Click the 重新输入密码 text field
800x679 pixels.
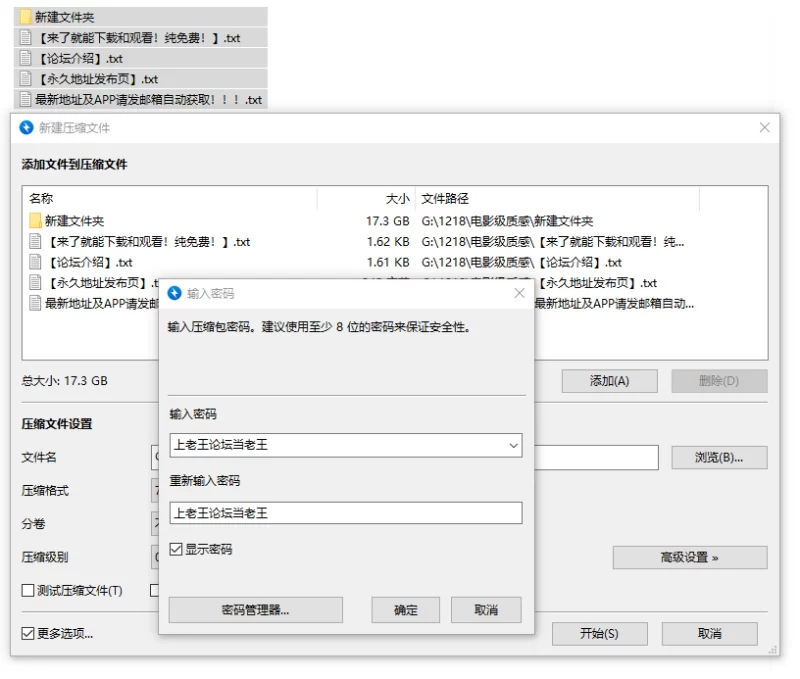coord(346,513)
